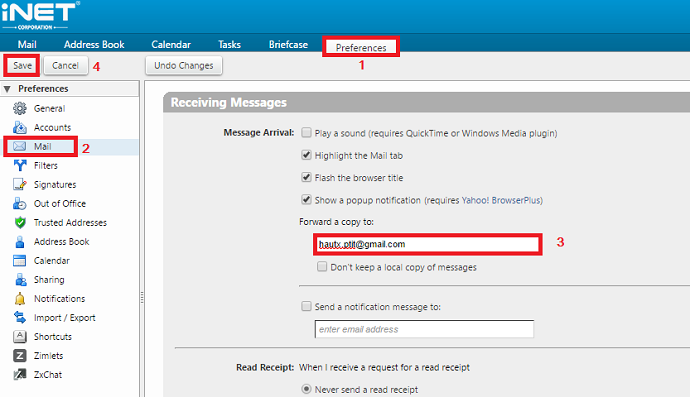The height and width of the screenshot is (397, 690).
Task: Click the Address Book person icon in sidebar
Action: click(x=20, y=242)
